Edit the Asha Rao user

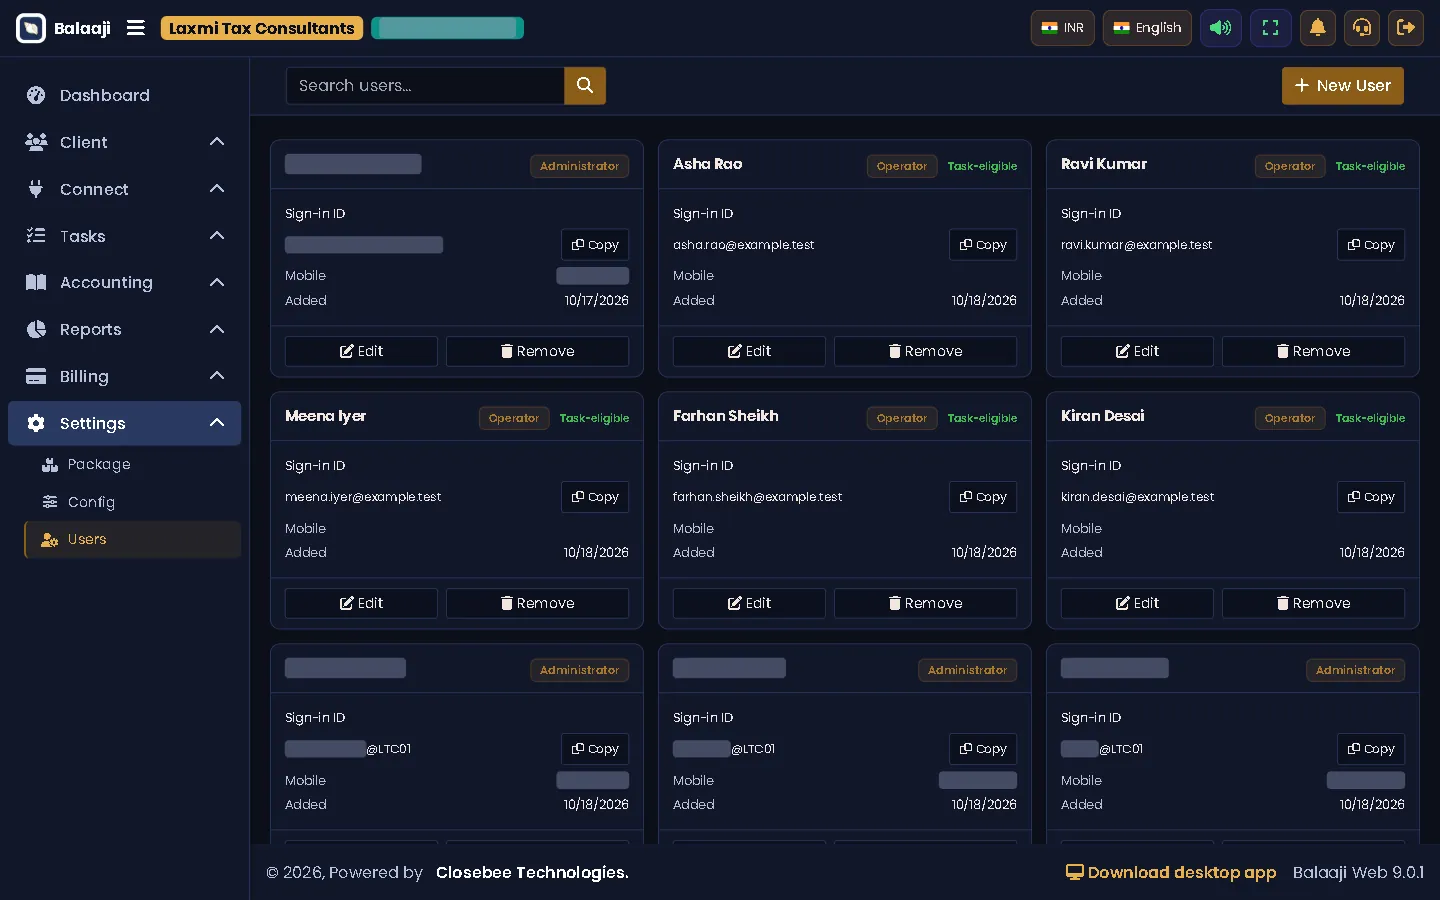tap(749, 351)
